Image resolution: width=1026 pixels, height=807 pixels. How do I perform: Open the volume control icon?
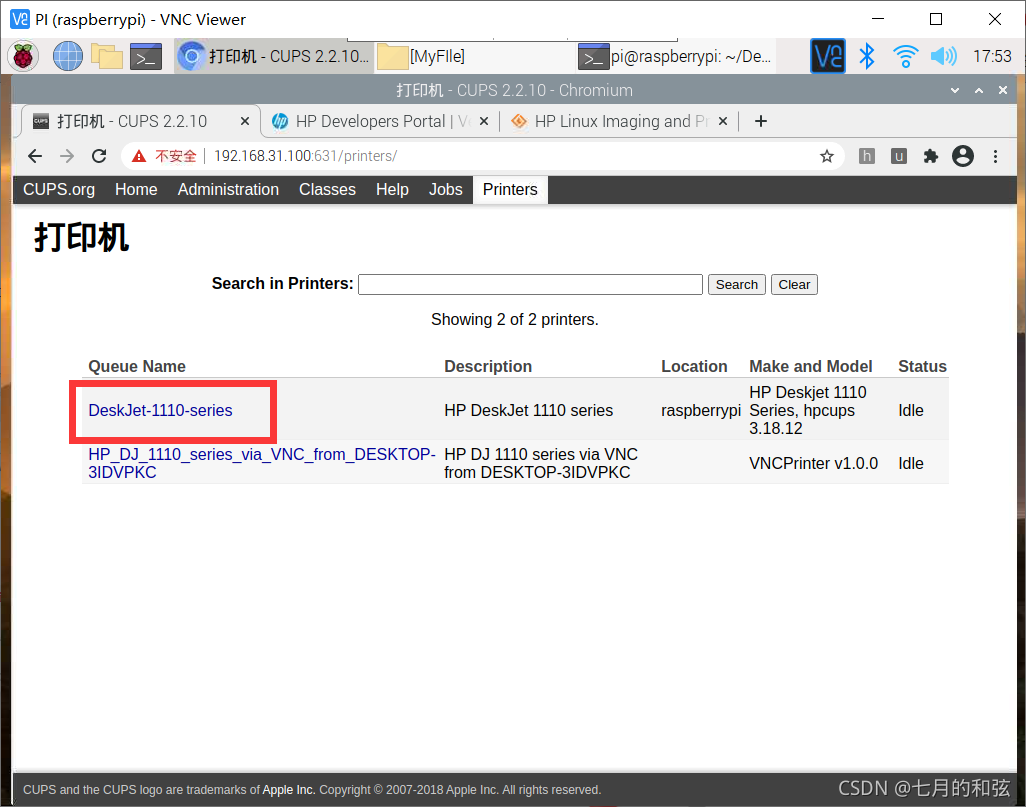click(x=943, y=56)
